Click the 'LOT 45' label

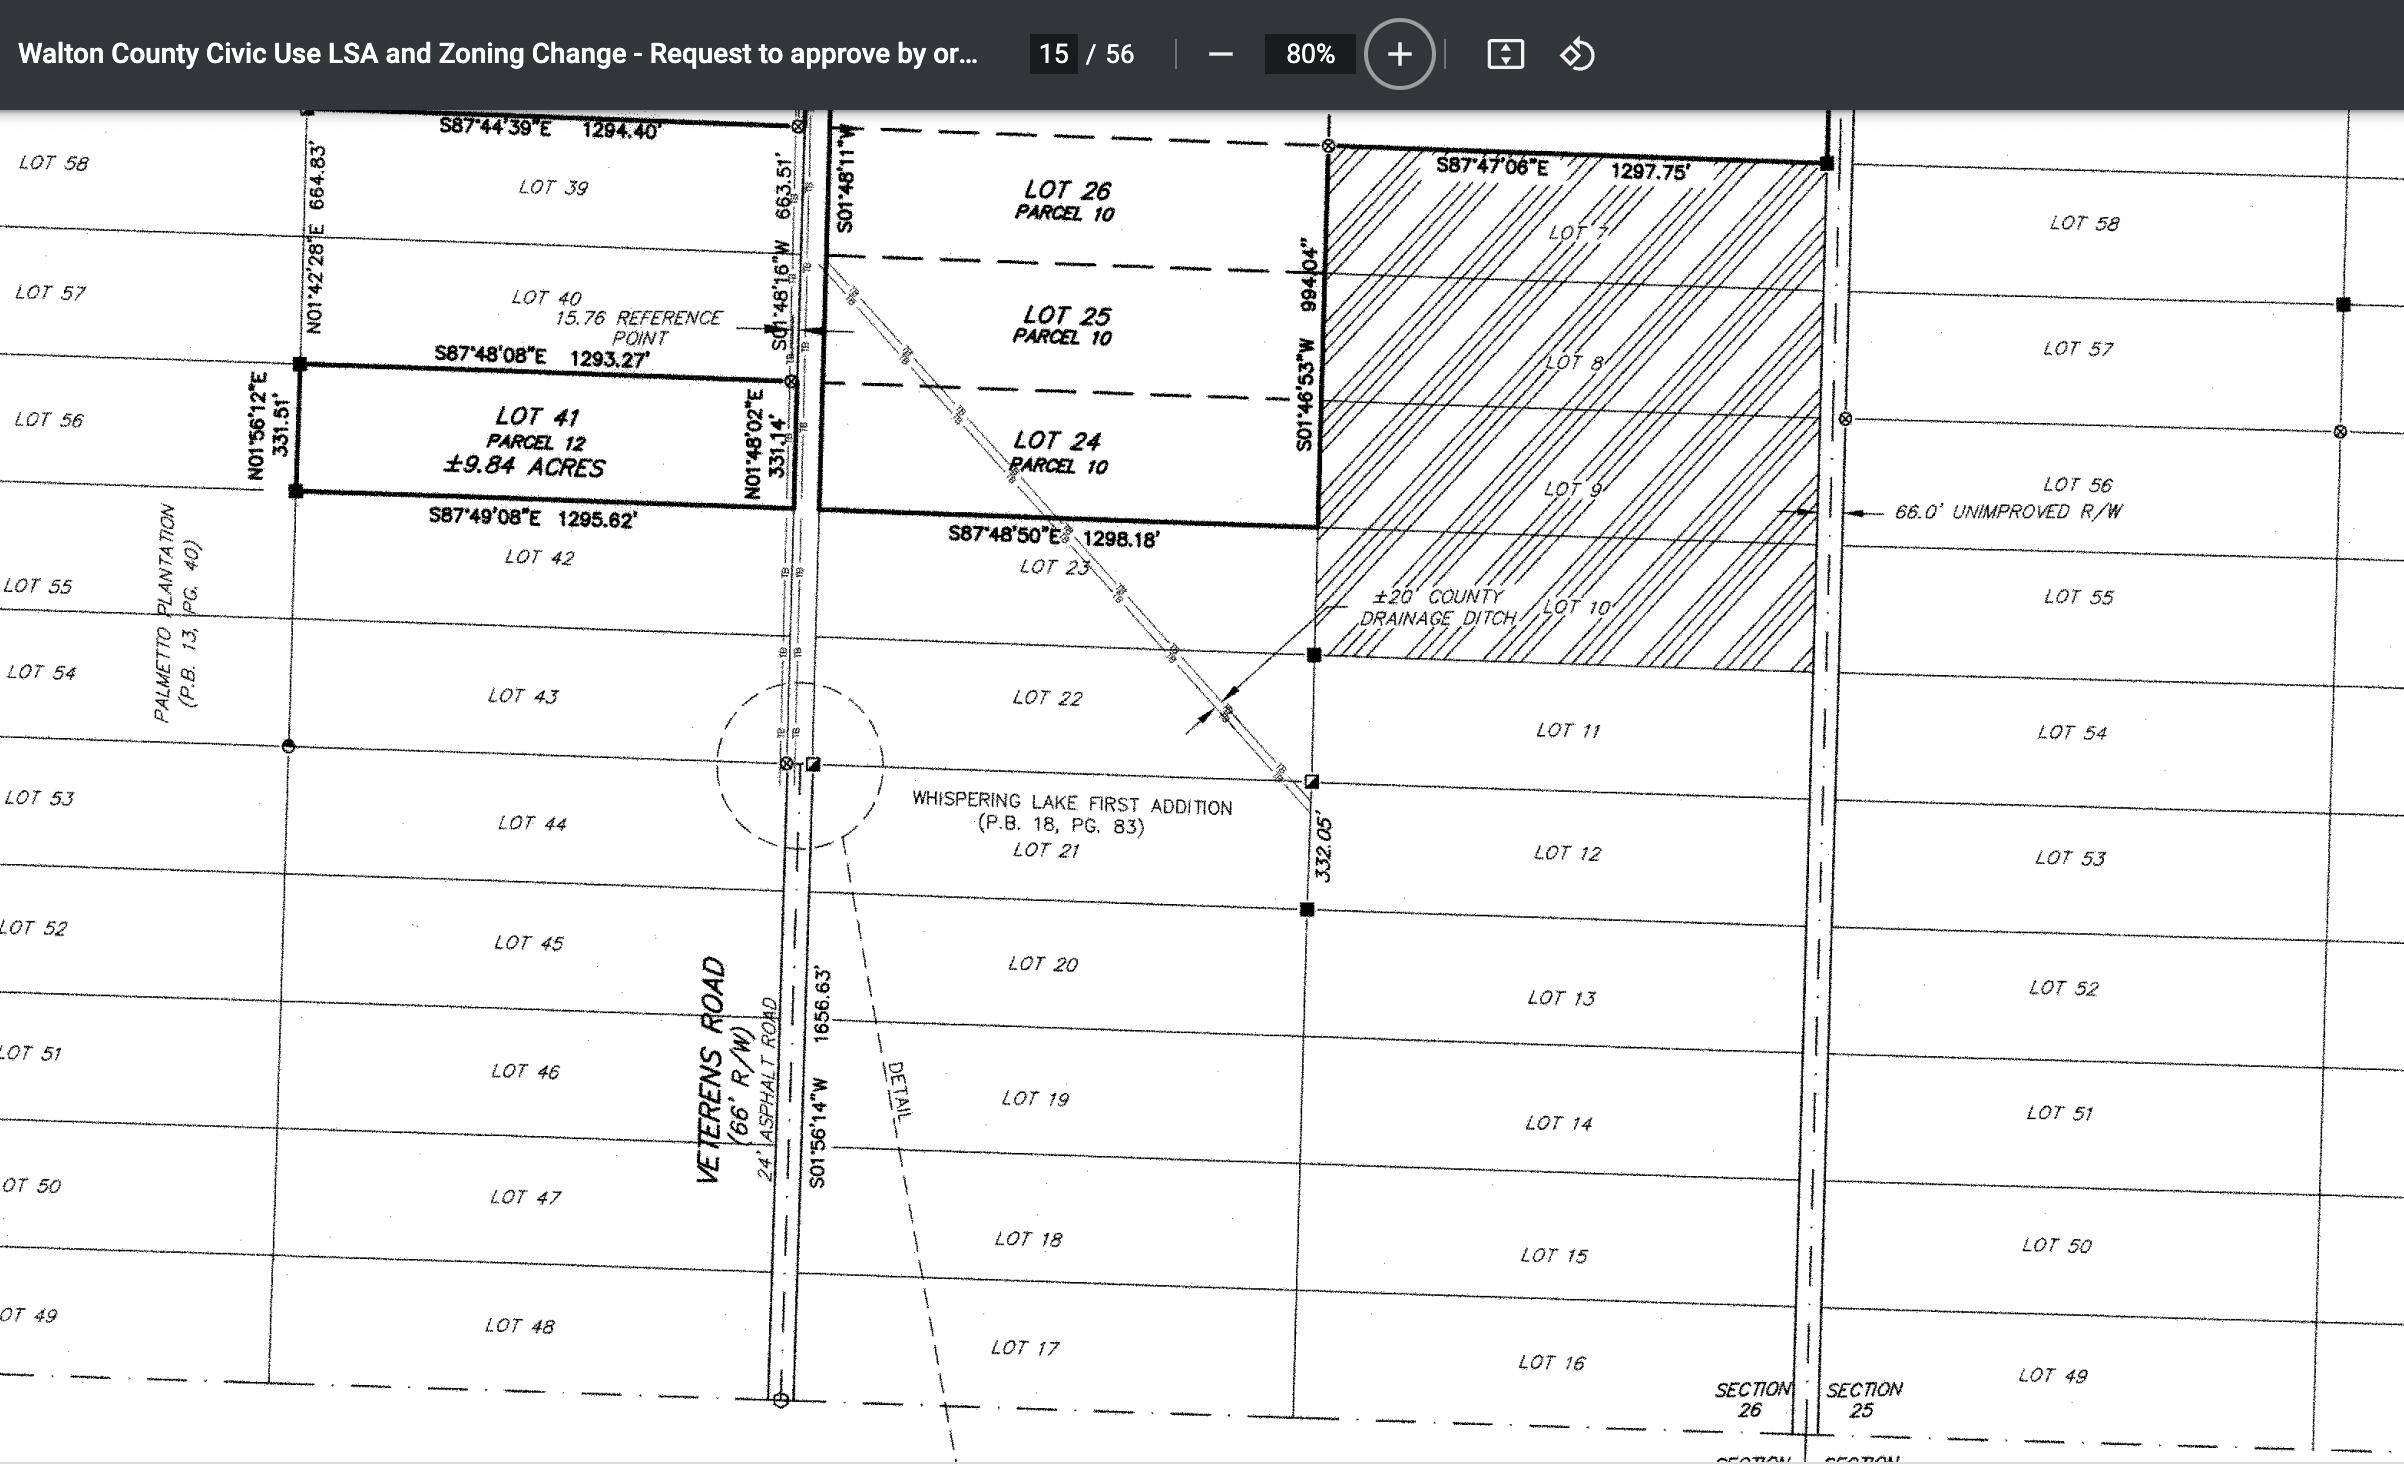pyautogui.click(x=529, y=942)
